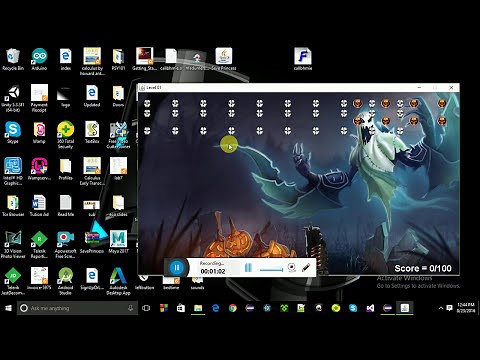Open the Recycle Bin desktop icon
Viewport: 480px width, 360px height.
pyautogui.click(x=13, y=59)
